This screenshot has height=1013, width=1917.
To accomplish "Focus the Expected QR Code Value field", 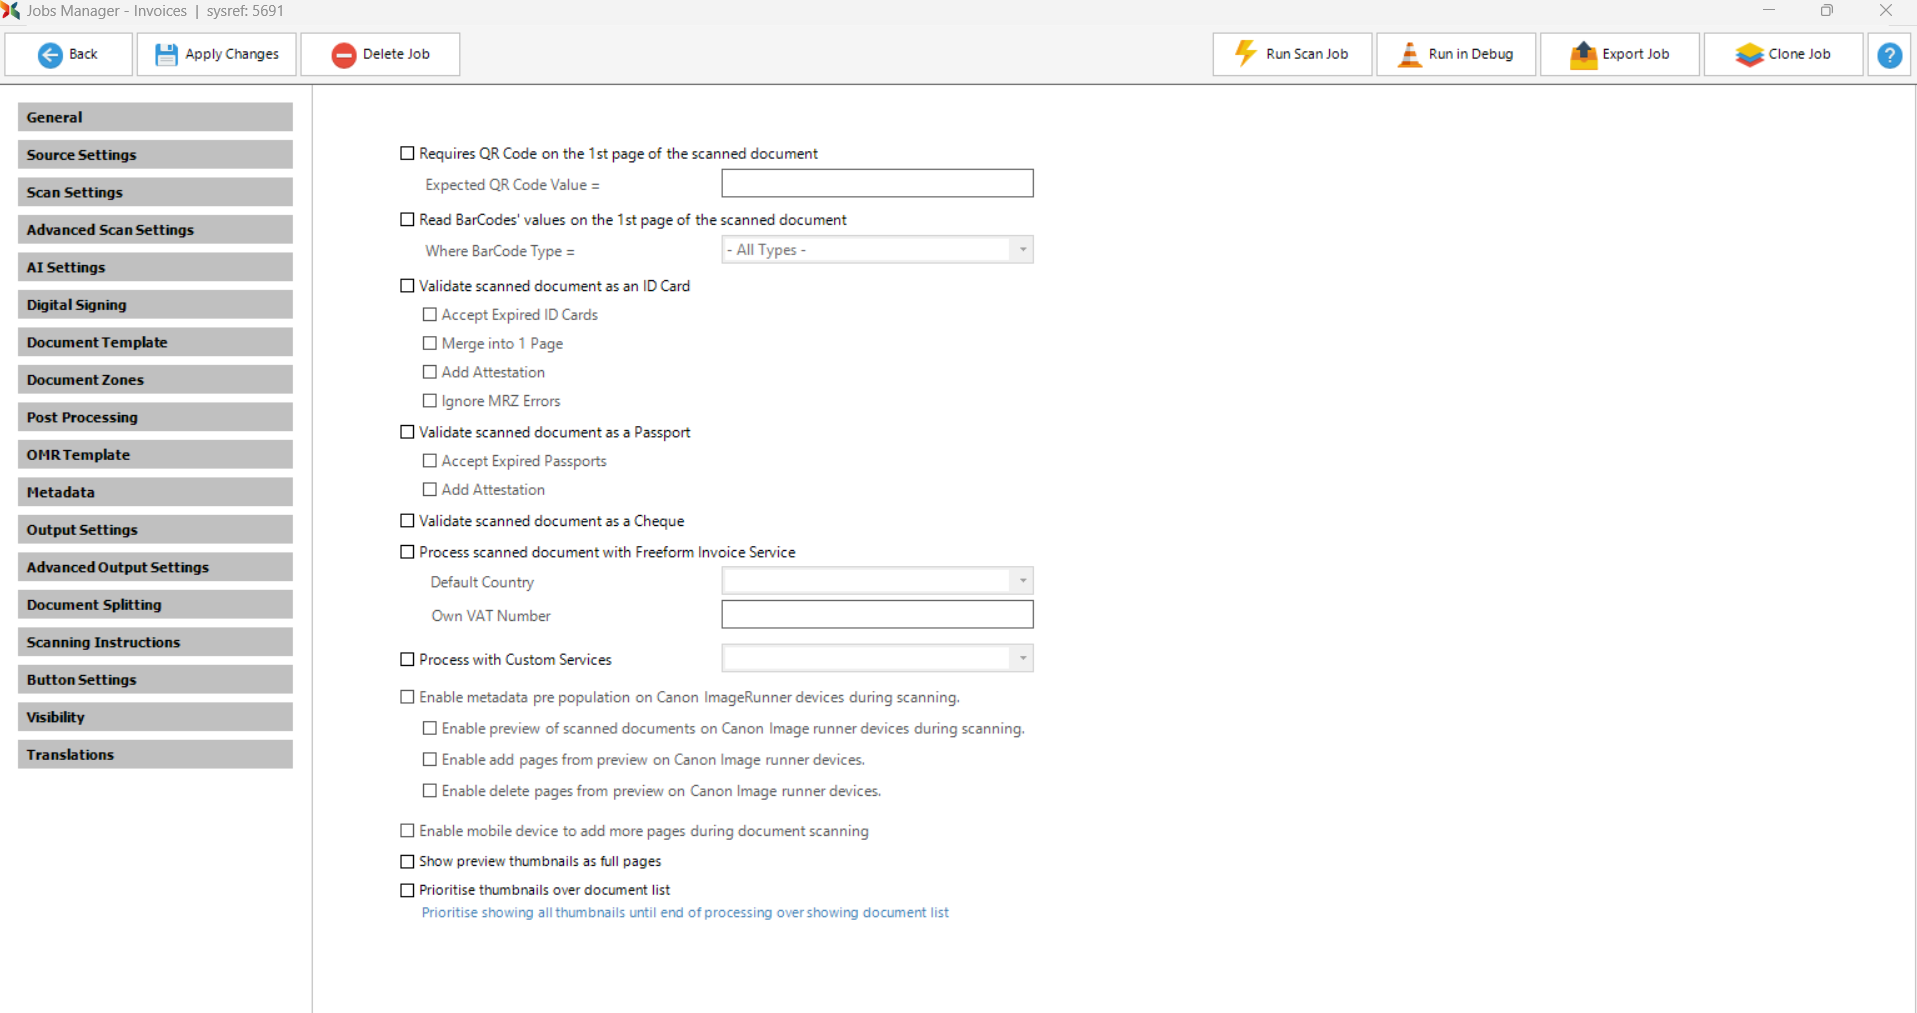I will coord(877,183).
